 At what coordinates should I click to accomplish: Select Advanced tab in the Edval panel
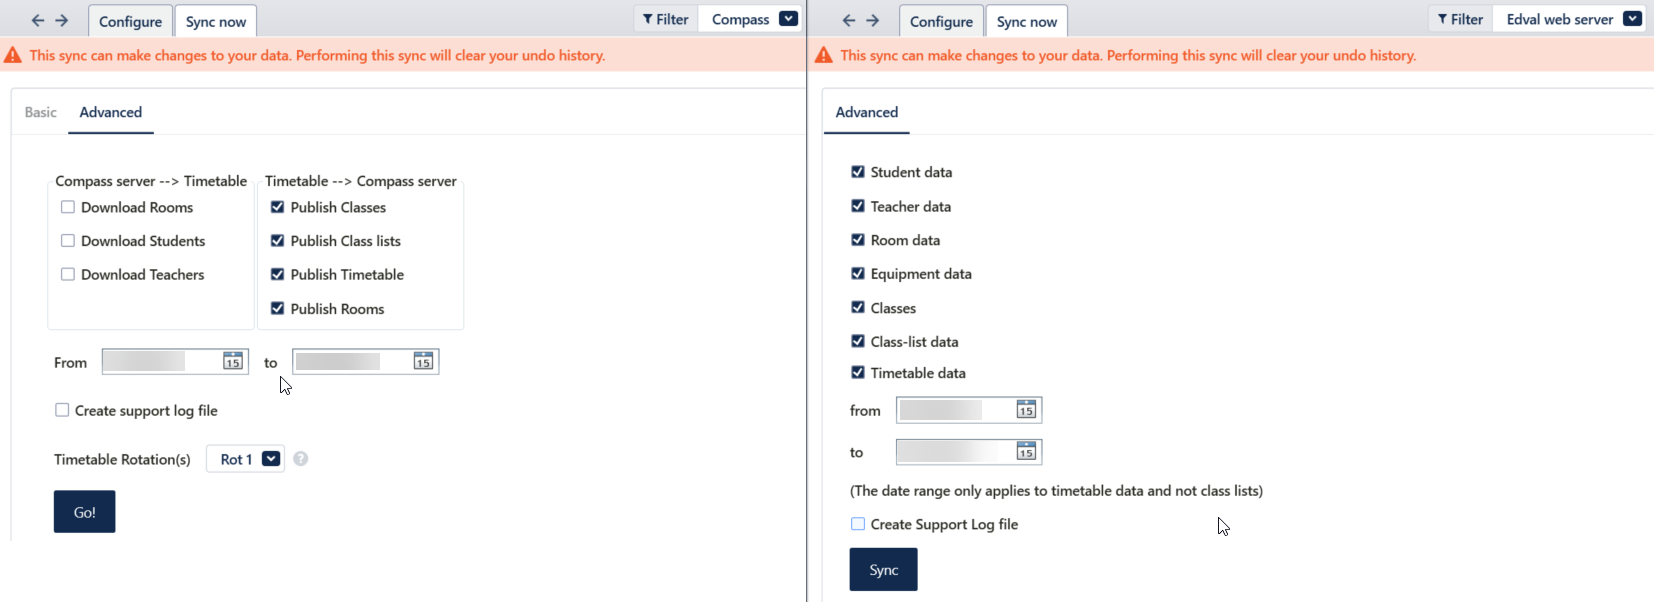(x=867, y=112)
